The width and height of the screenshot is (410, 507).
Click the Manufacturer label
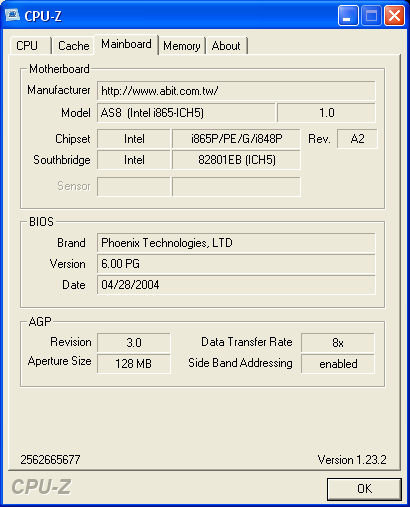tap(59, 90)
